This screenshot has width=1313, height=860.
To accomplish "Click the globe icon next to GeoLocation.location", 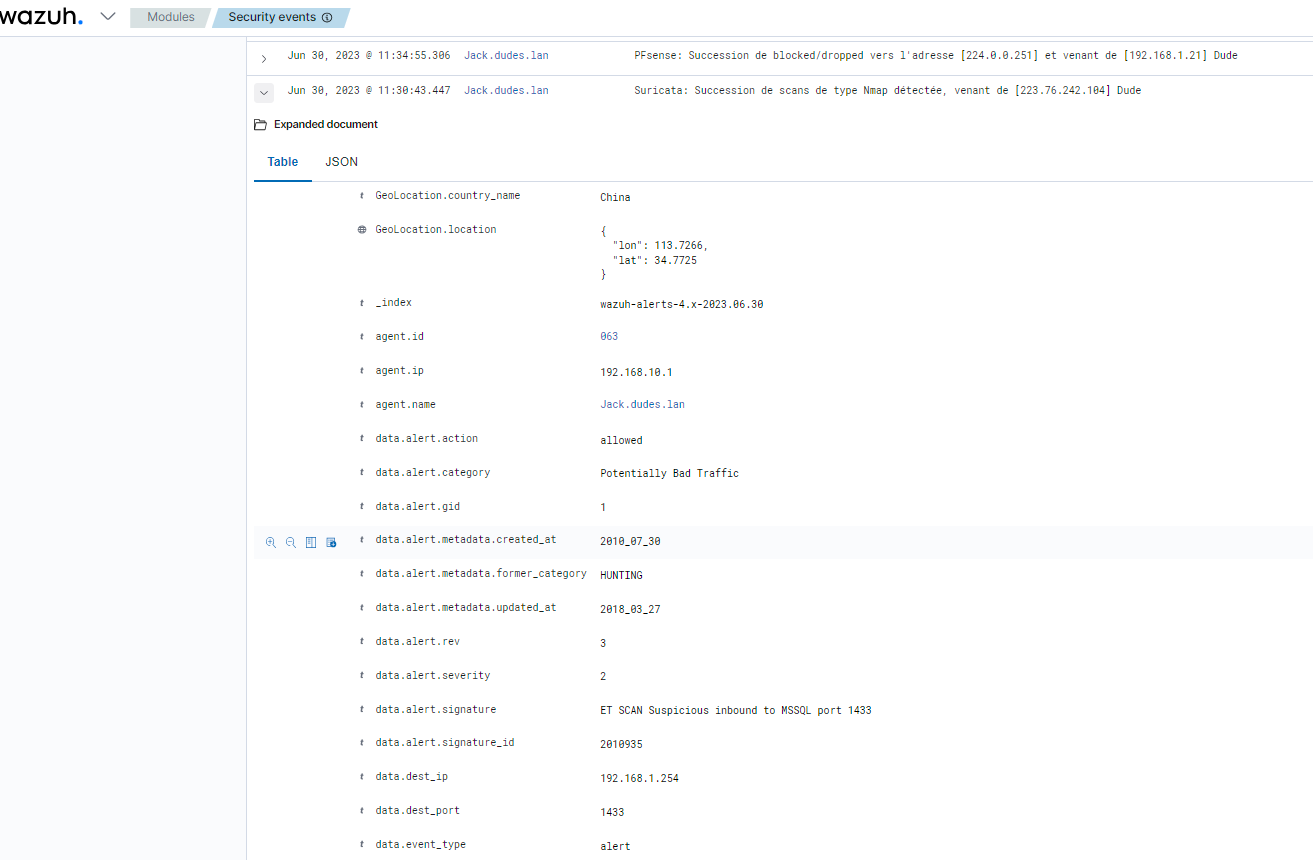I will 362,230.
